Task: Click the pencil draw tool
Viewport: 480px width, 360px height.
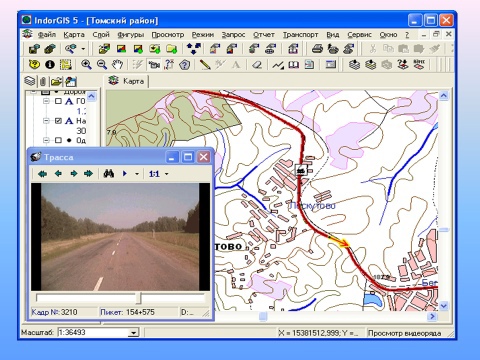Action: [x=205, y=64]
